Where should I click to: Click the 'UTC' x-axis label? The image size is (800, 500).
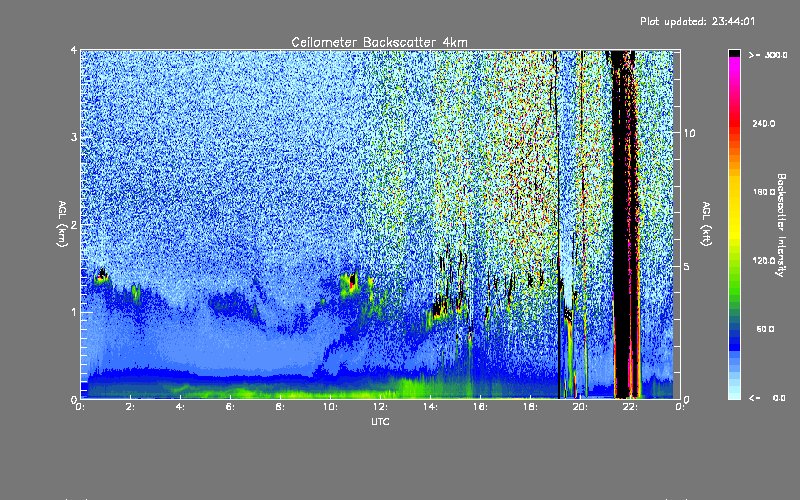coord(380,422)
